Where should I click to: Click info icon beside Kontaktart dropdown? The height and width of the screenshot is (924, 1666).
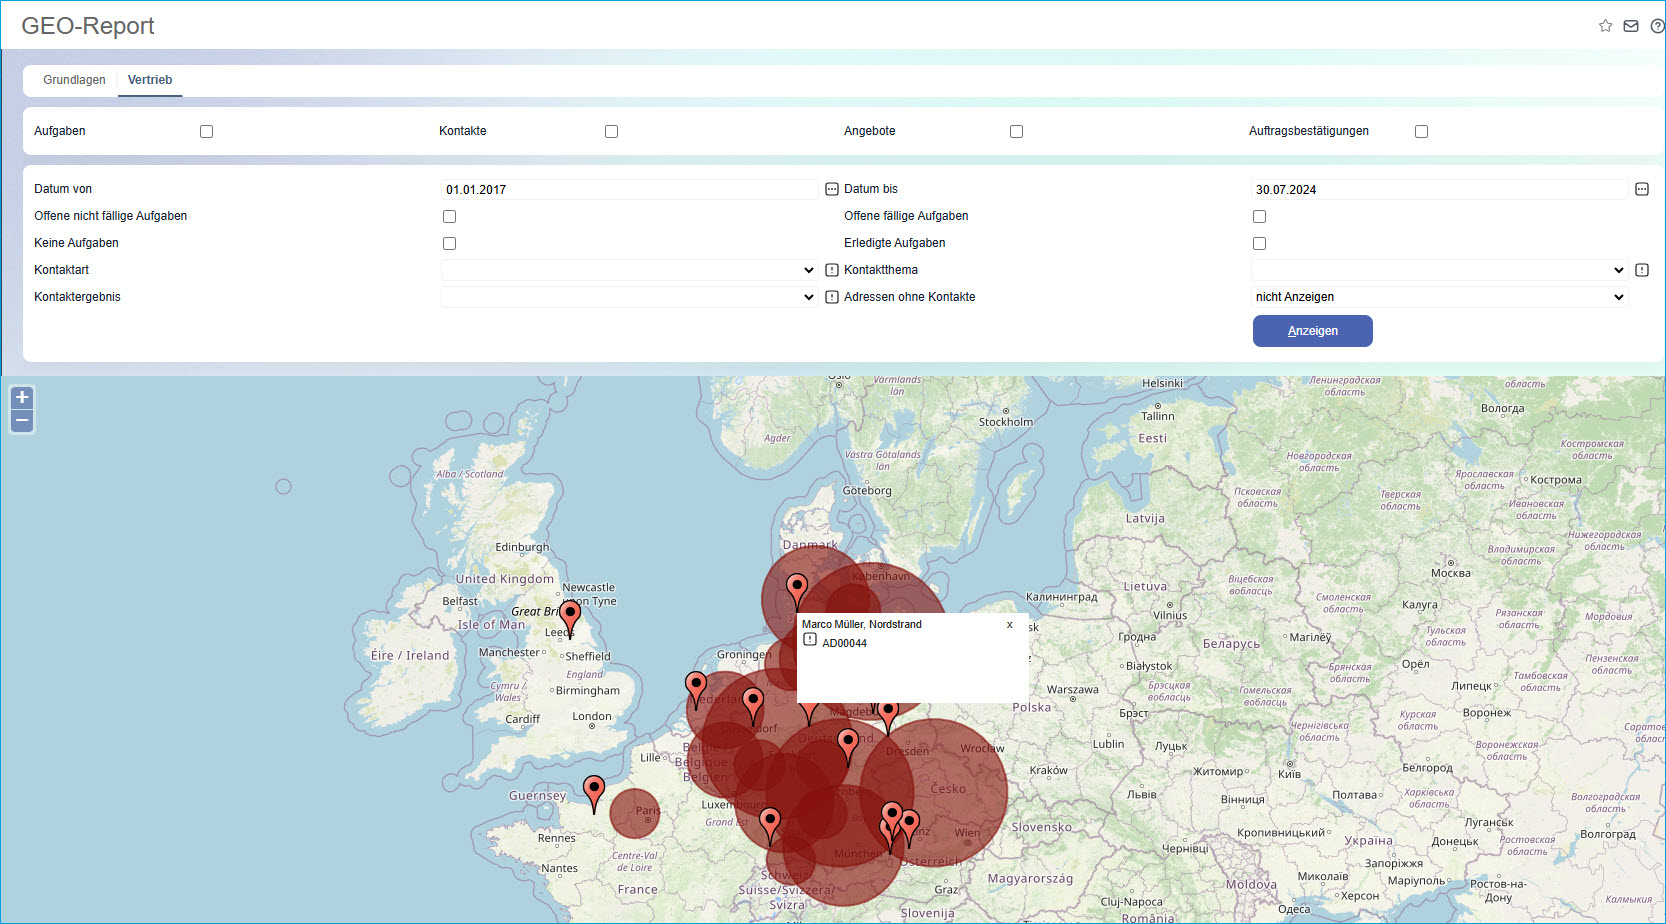tap(831, 270)
